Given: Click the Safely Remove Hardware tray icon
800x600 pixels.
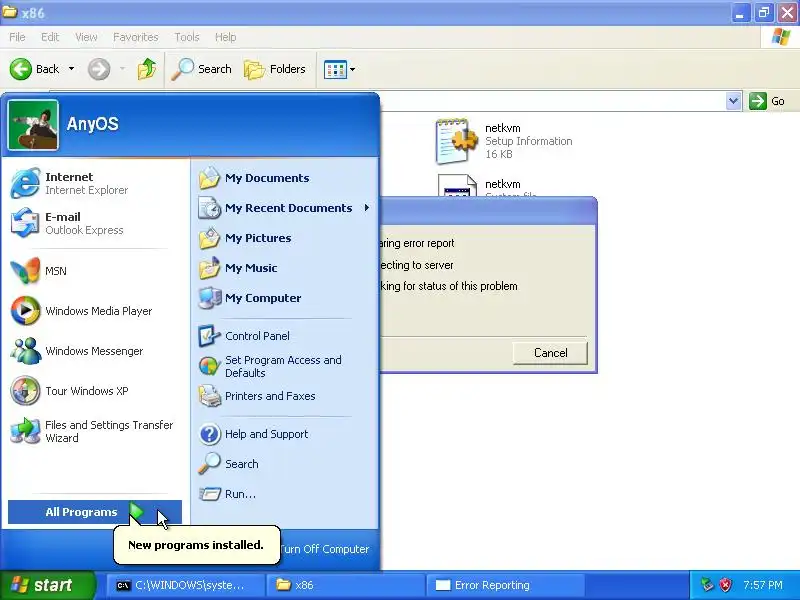Looking at the screenshot, I should [x=707, y=585].
